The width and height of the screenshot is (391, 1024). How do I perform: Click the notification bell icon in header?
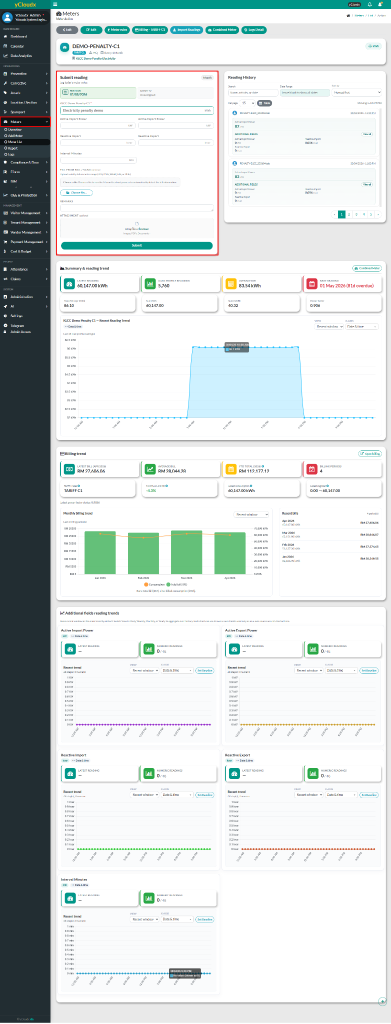[x=370, y=5]
